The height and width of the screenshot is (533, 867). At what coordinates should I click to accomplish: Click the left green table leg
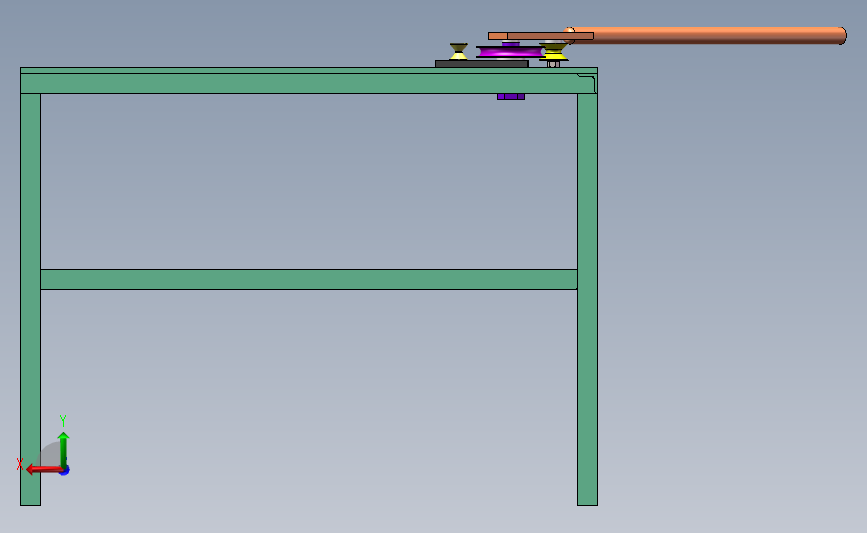point(30,299)
